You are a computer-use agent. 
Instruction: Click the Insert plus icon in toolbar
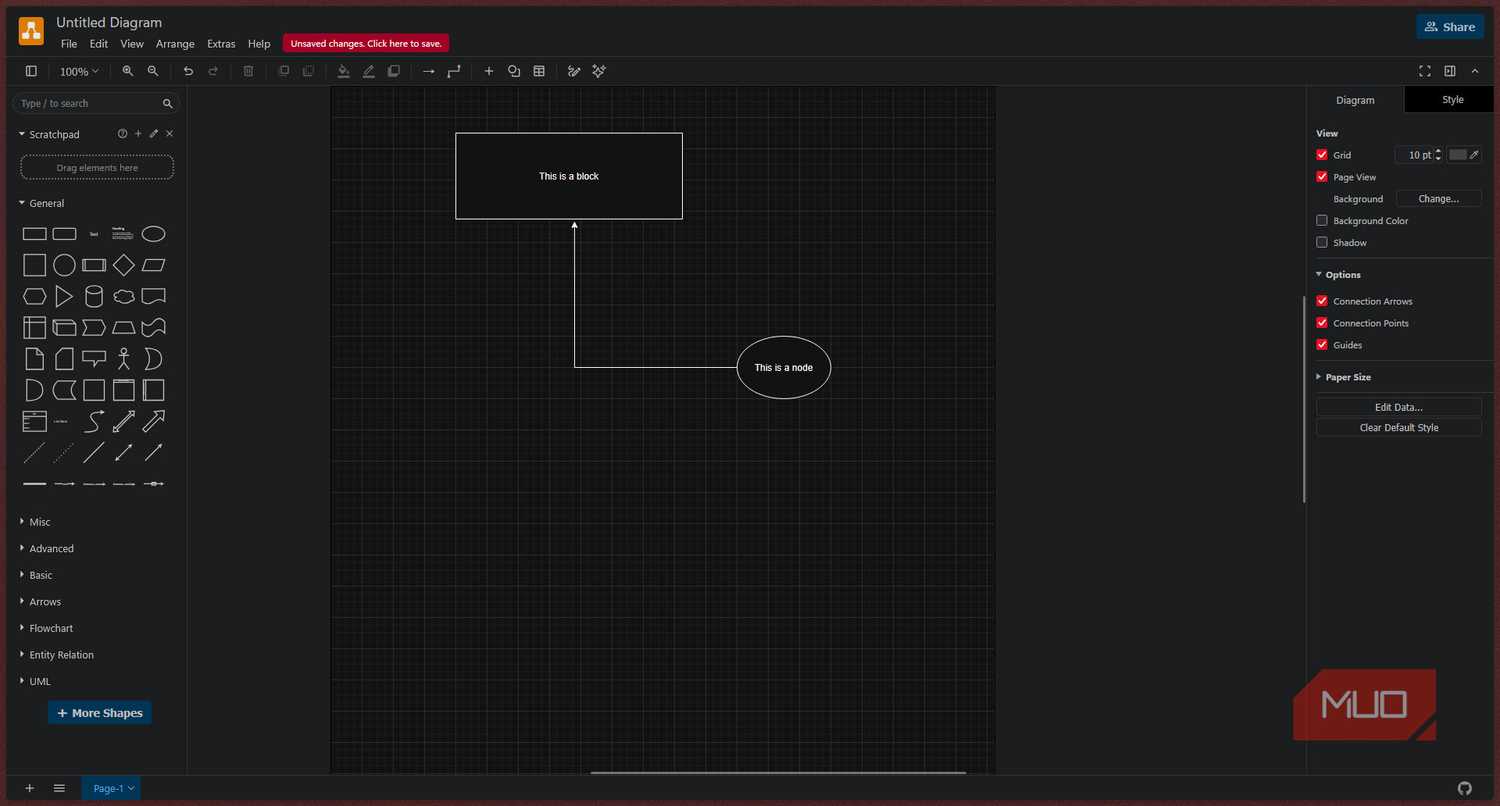click(489, 71)
